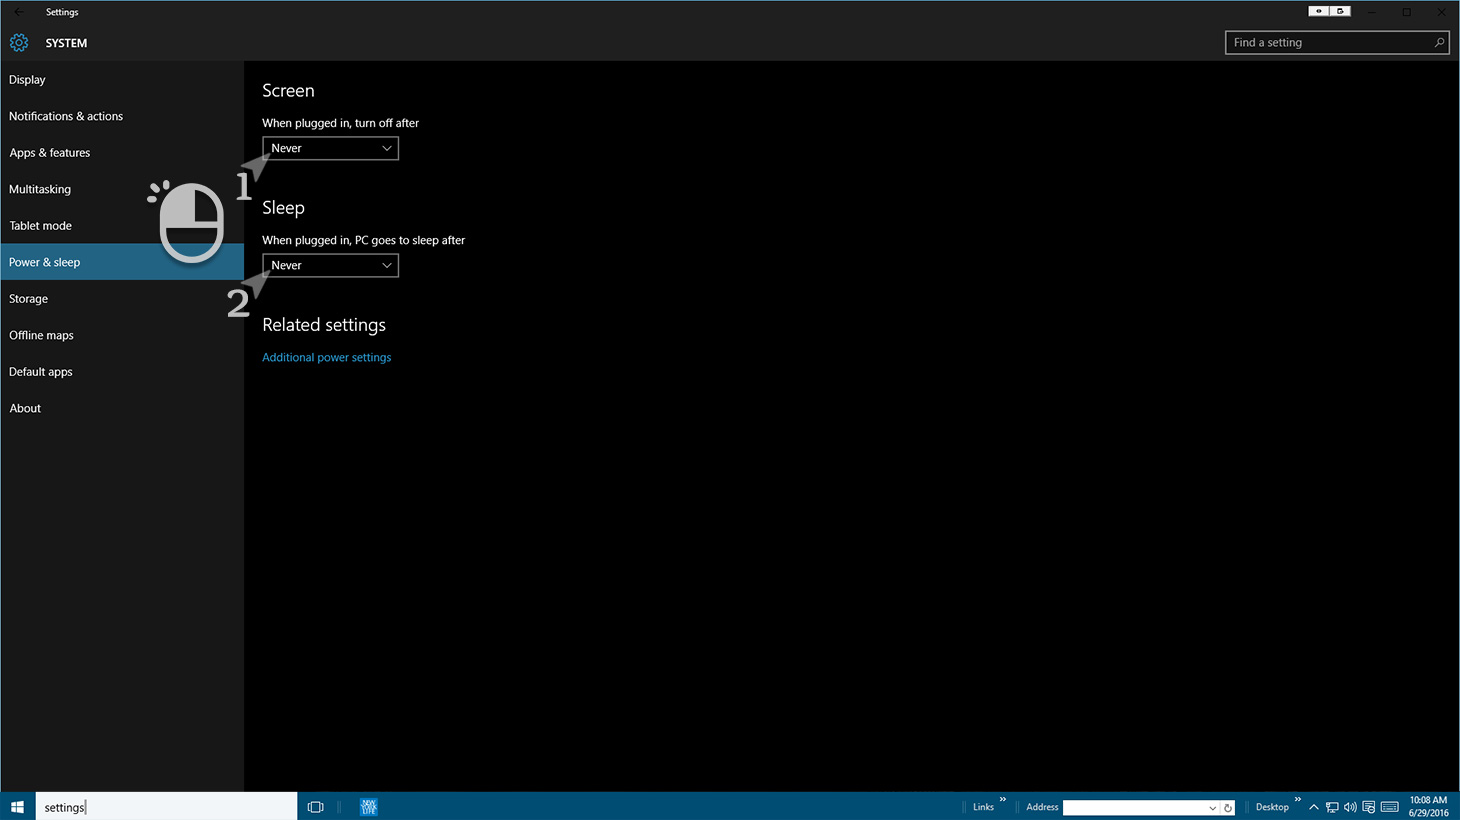Open the touch keyboard tray icon
This screenshot has height=820, width=1460.
[1389, 807]
